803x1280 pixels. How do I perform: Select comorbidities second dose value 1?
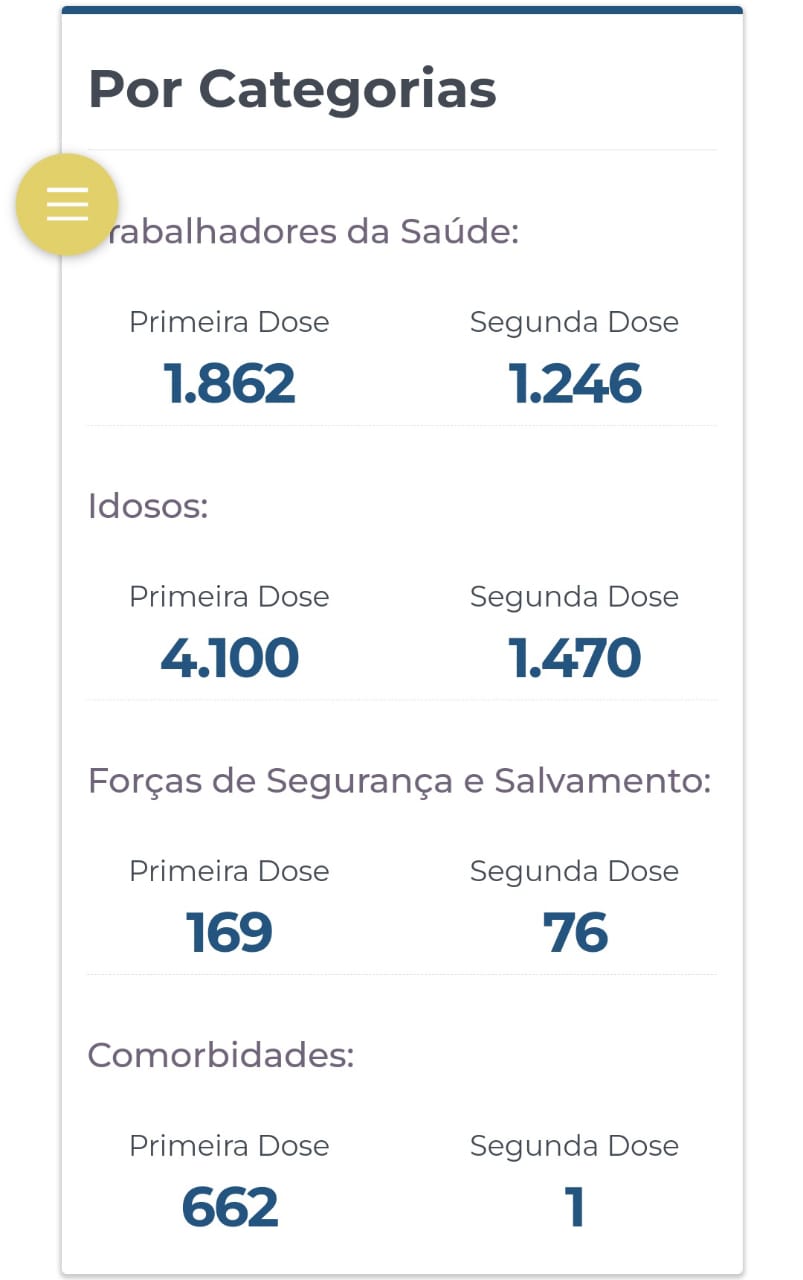(x=575, y=1207)
